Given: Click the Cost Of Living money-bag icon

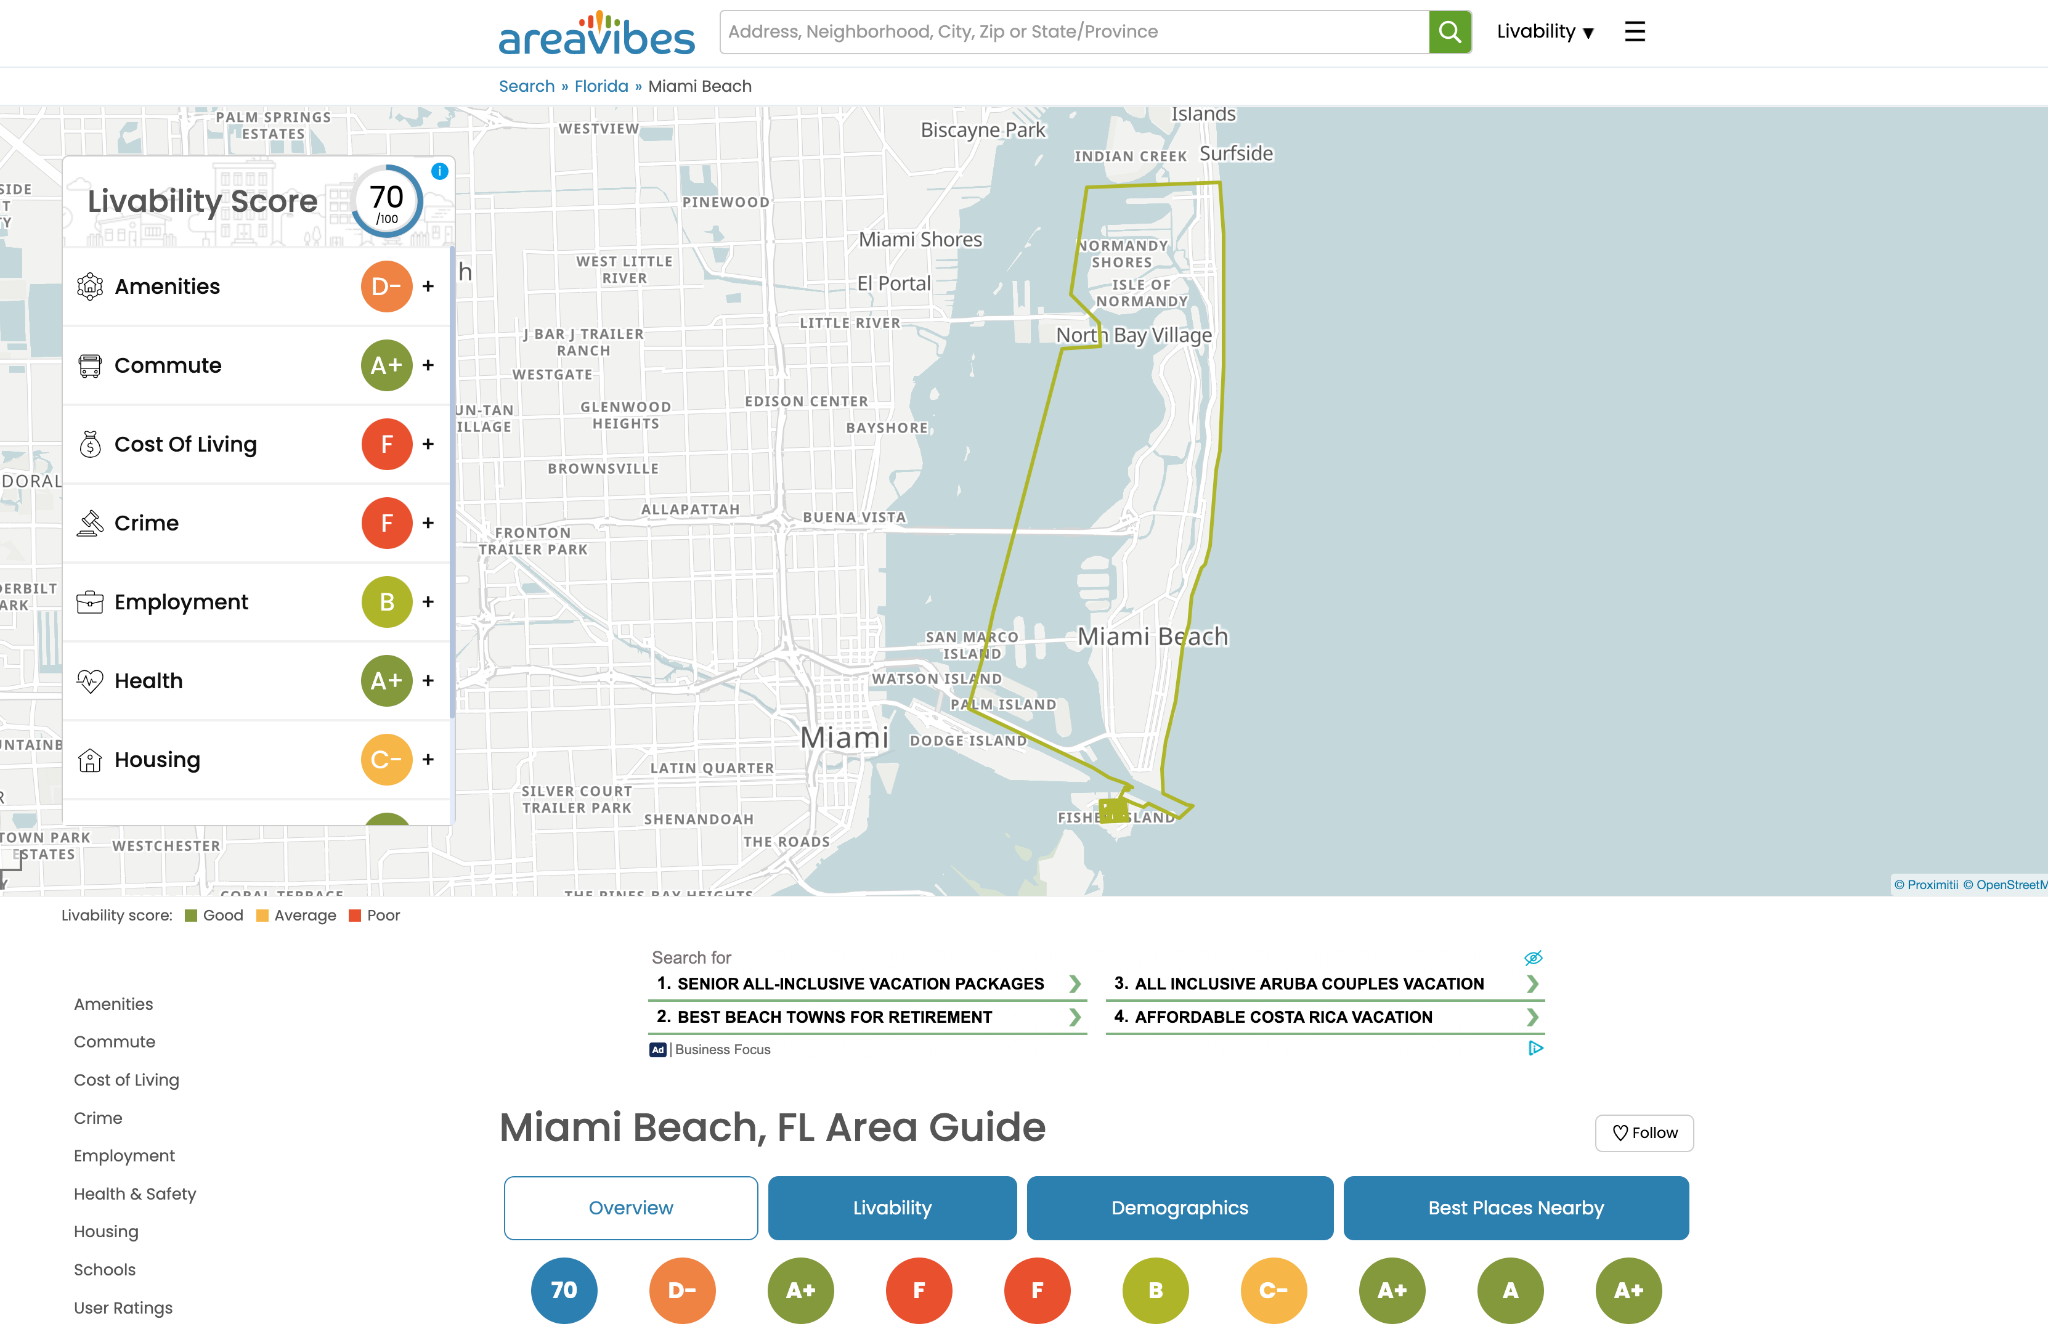Looking at the screenshot, I should [x=90, y=444].
